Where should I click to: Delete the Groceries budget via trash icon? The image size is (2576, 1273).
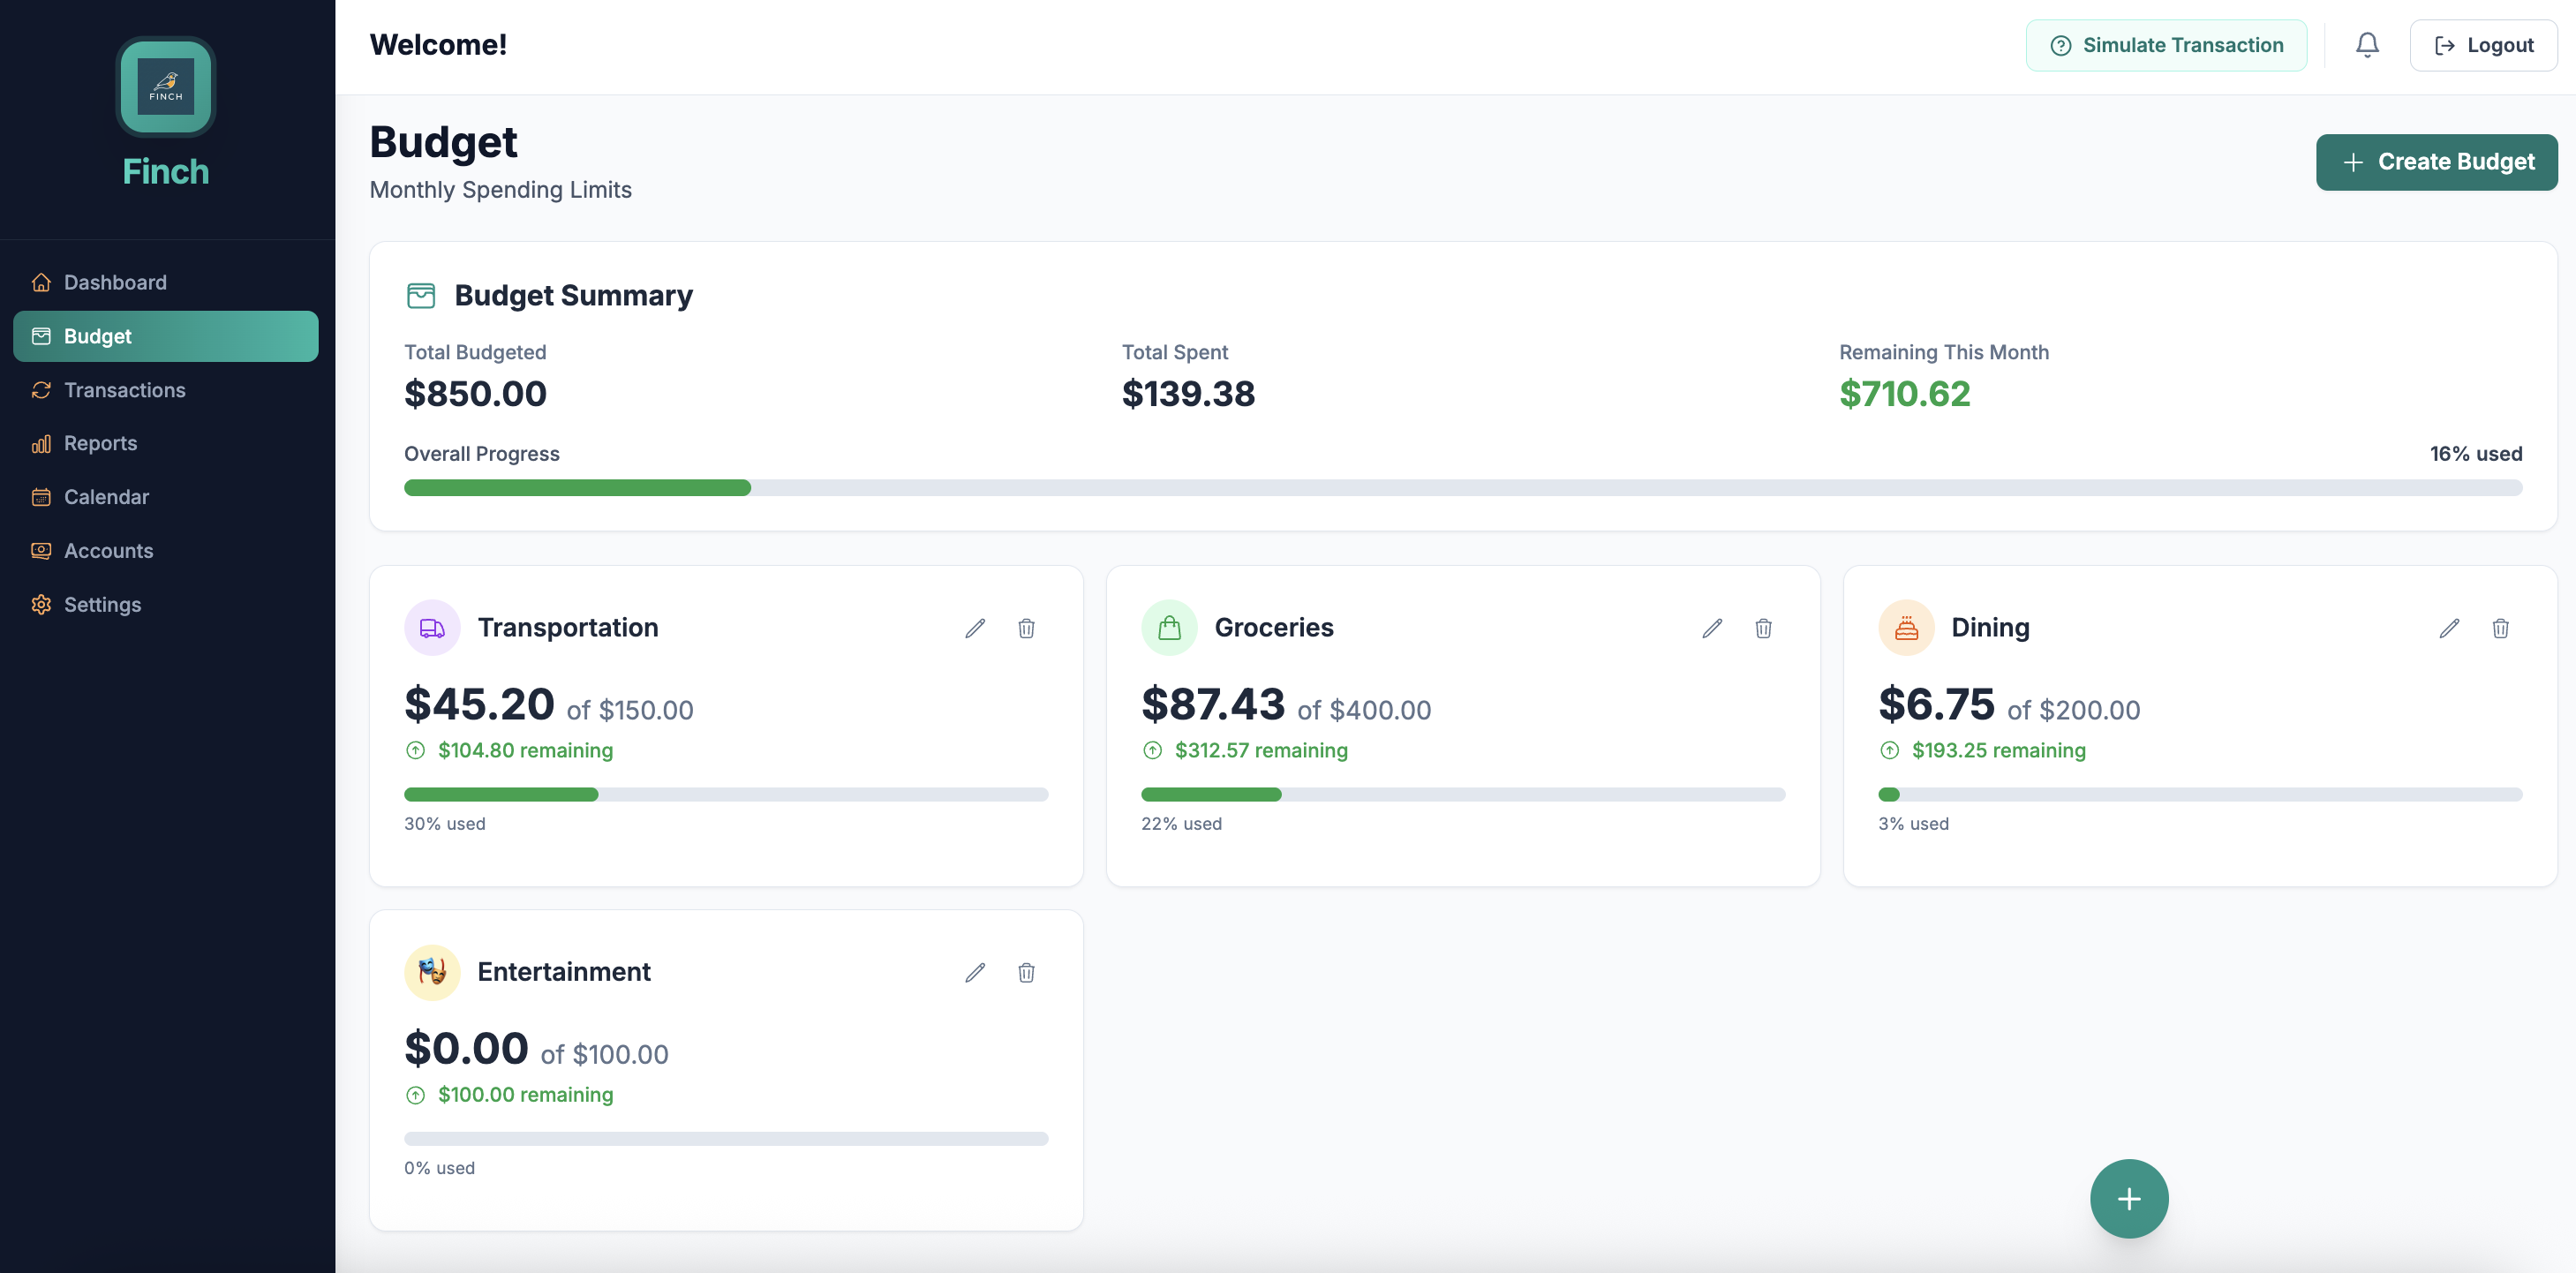(1763, 628)
